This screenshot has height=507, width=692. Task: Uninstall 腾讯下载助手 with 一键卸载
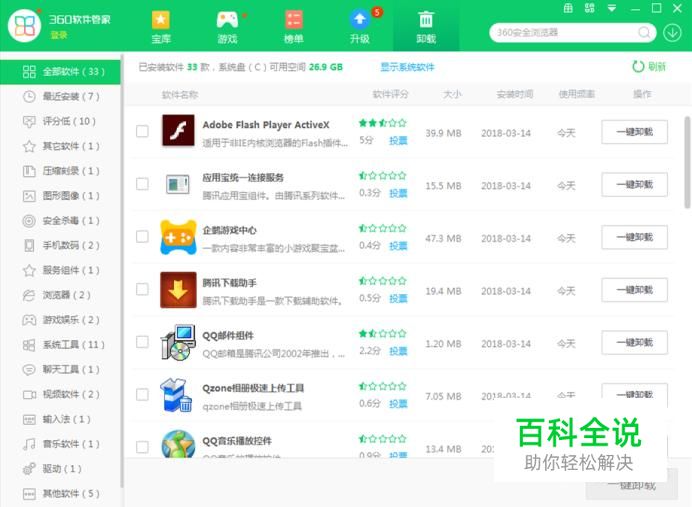(635, 290)
